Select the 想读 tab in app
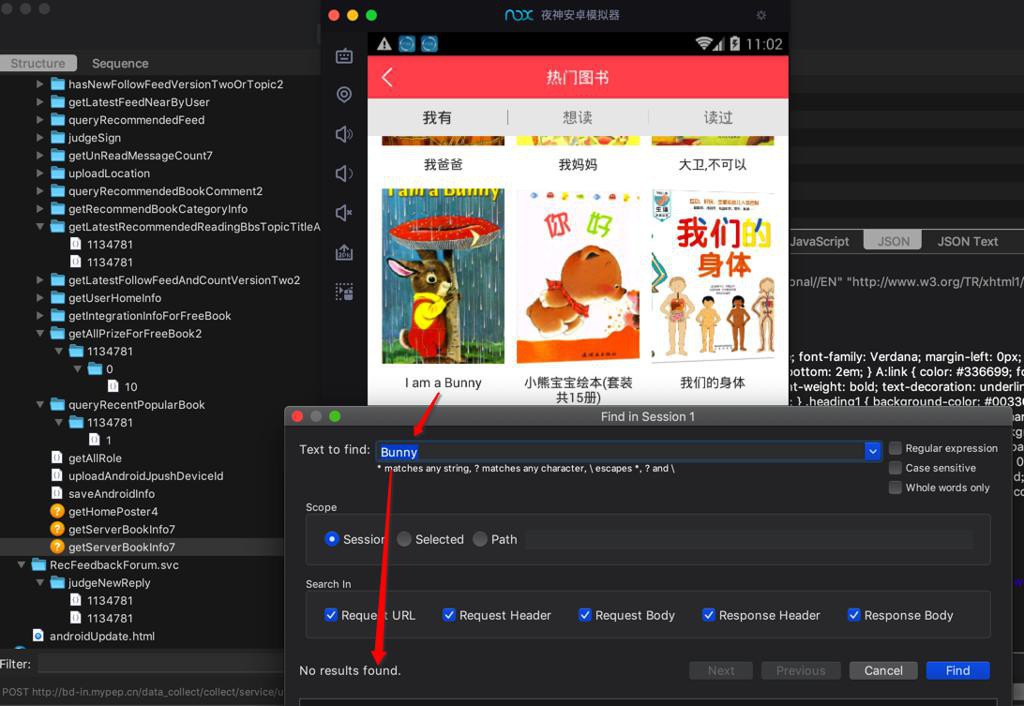Viewport: 1024px width, 706px height. [577, 117]
